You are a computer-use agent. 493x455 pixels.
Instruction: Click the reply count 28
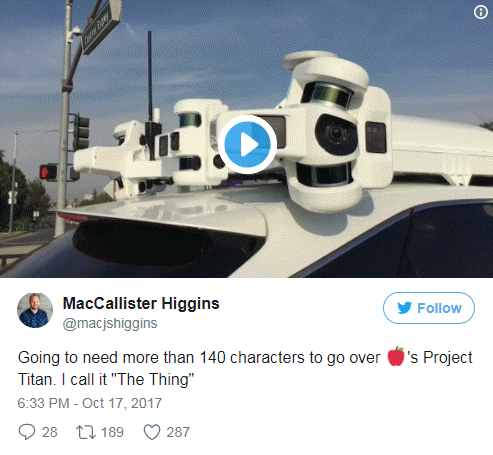(50, 432)
